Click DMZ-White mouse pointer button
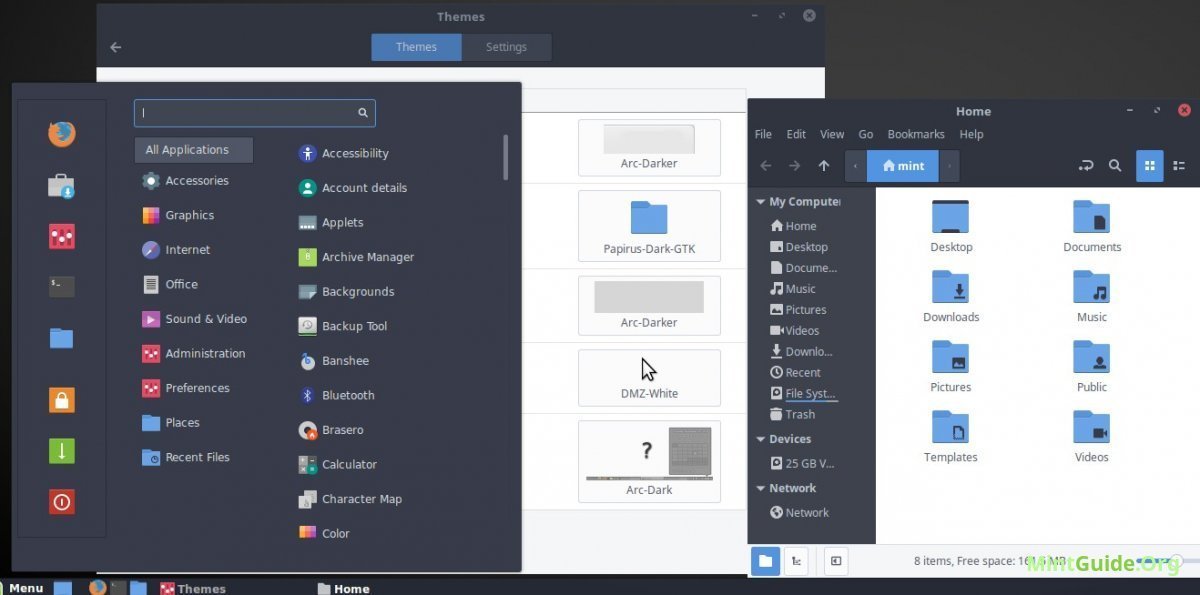The height and width of the screenshot is (595, 1200). (649, 377)
